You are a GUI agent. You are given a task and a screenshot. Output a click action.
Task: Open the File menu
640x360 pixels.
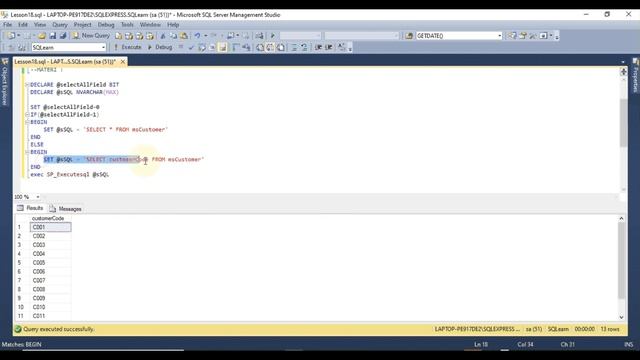tap(7, 25)
